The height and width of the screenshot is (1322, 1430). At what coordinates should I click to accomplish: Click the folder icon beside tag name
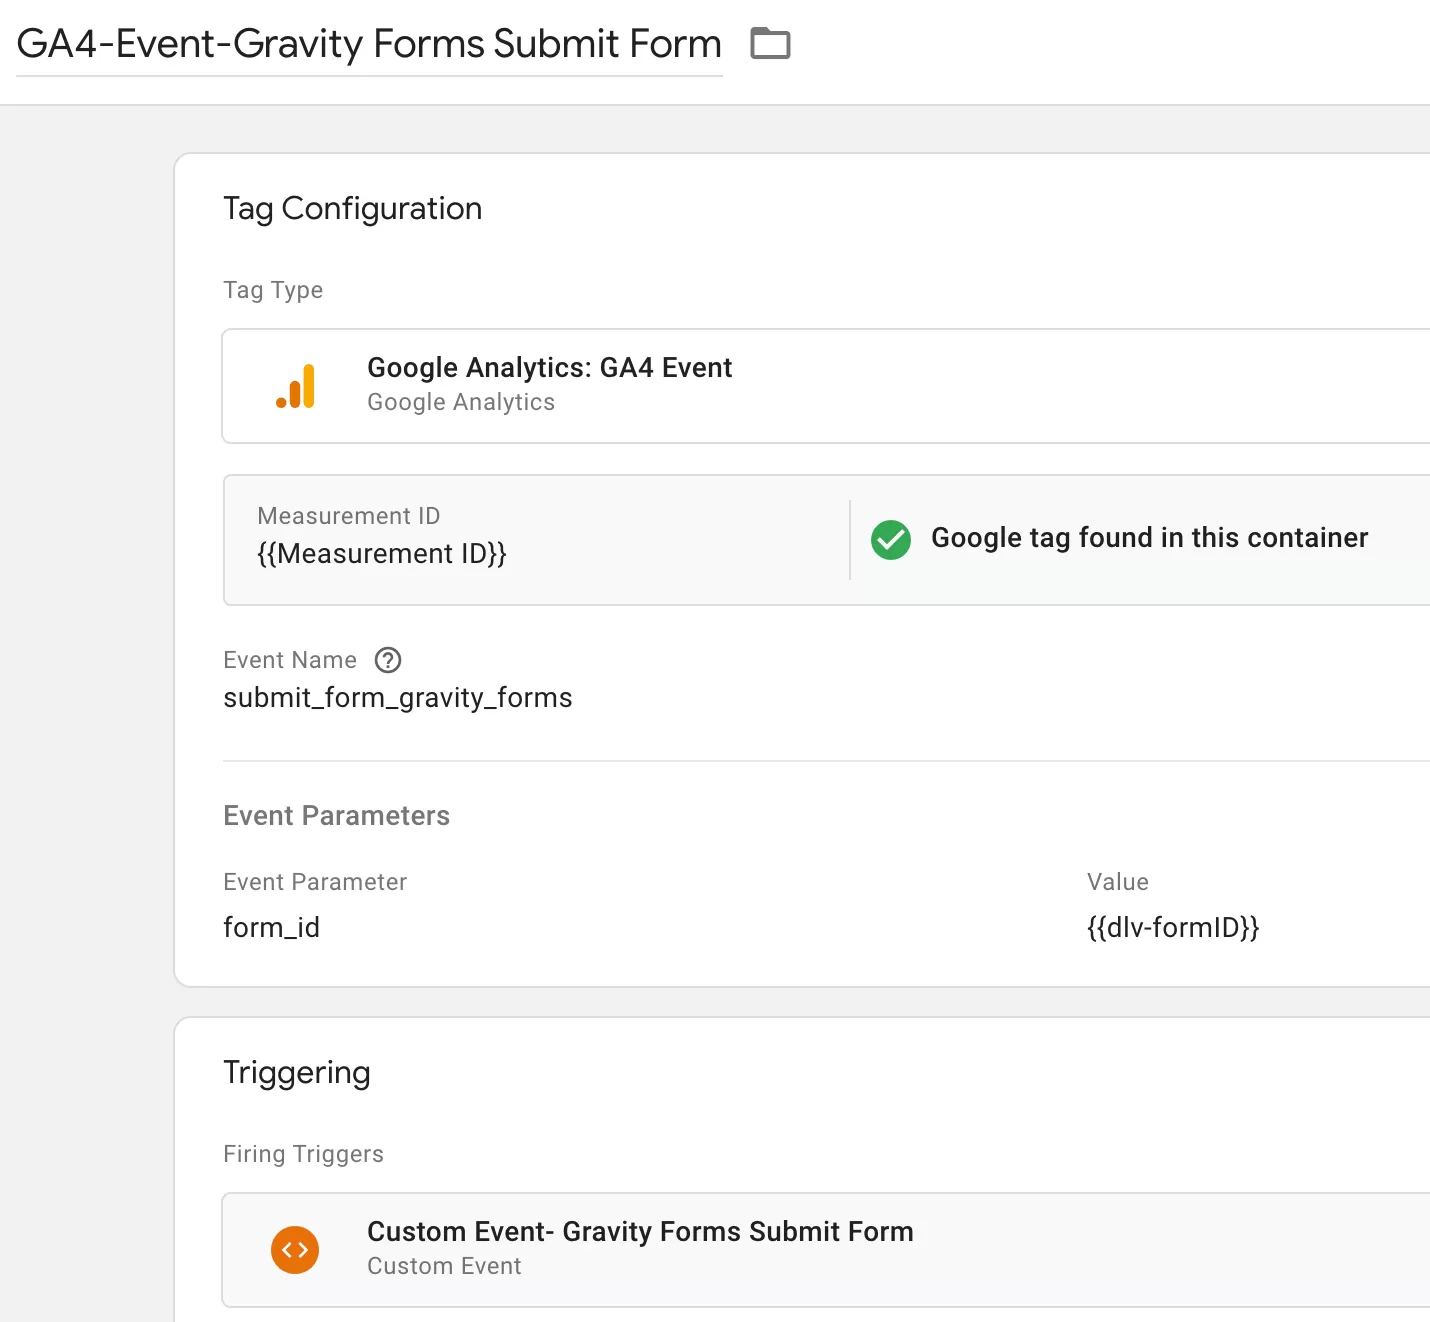coord(770,43)
